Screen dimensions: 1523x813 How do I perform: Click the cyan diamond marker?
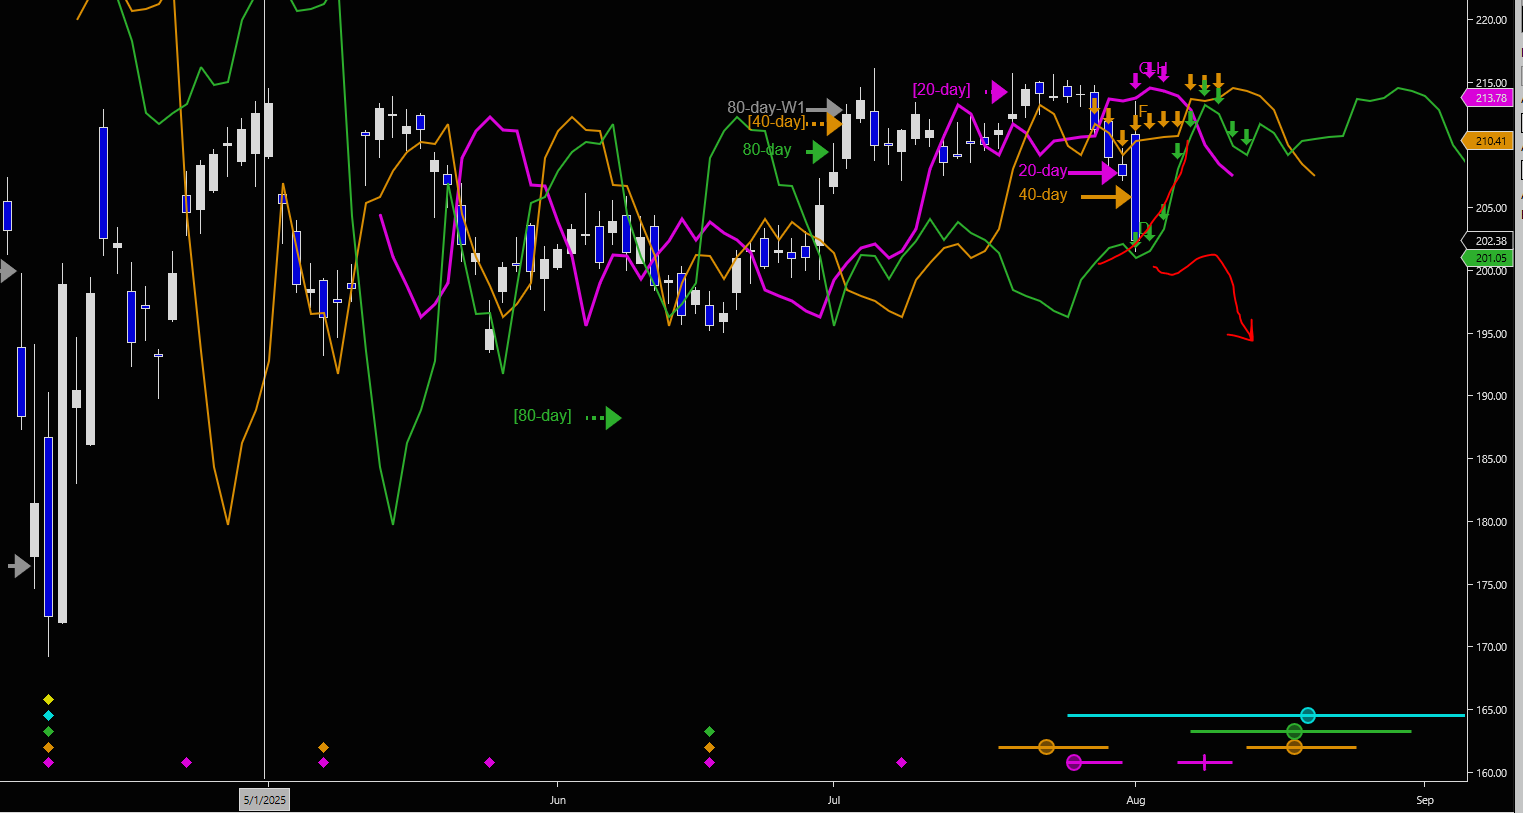click(x=48, y=715)
